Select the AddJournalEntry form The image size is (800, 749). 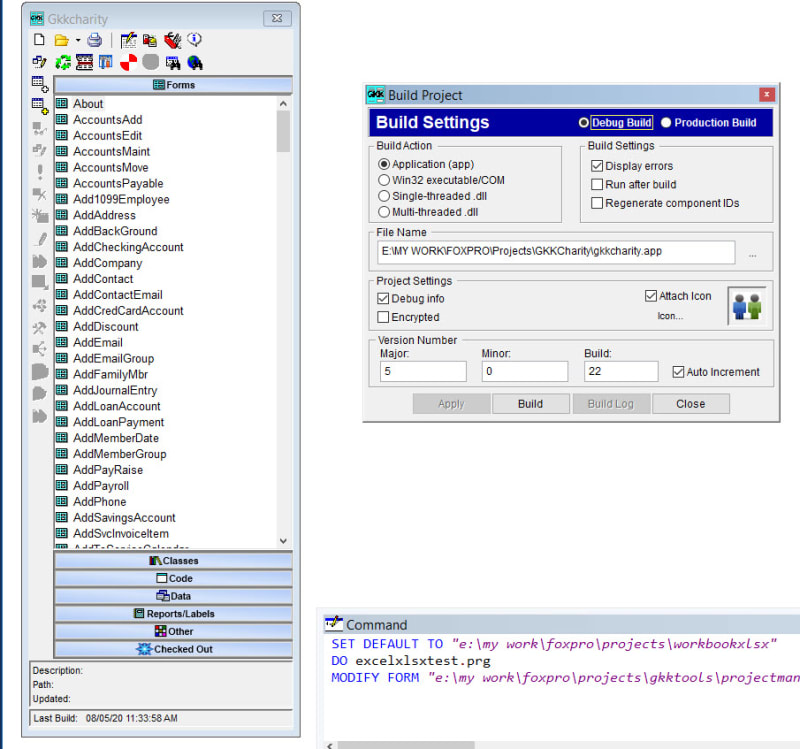115,390
